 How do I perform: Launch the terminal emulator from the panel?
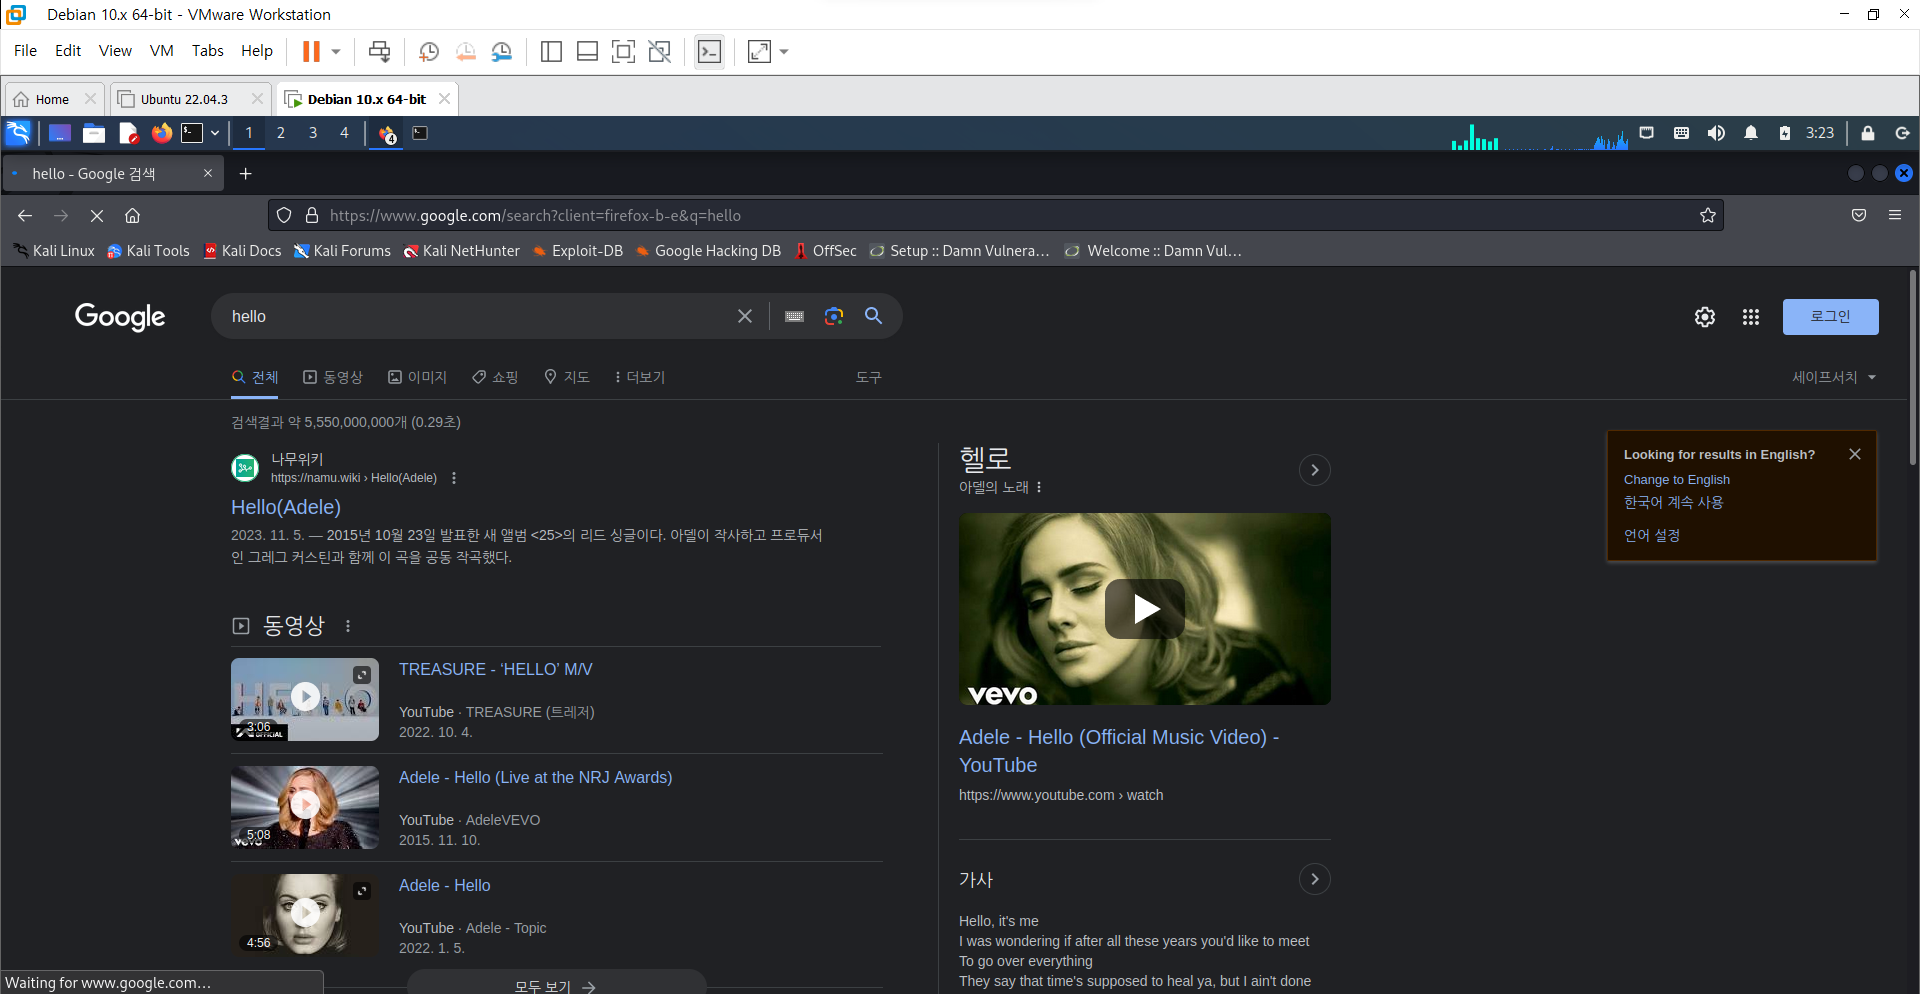[x=192, y=133]
